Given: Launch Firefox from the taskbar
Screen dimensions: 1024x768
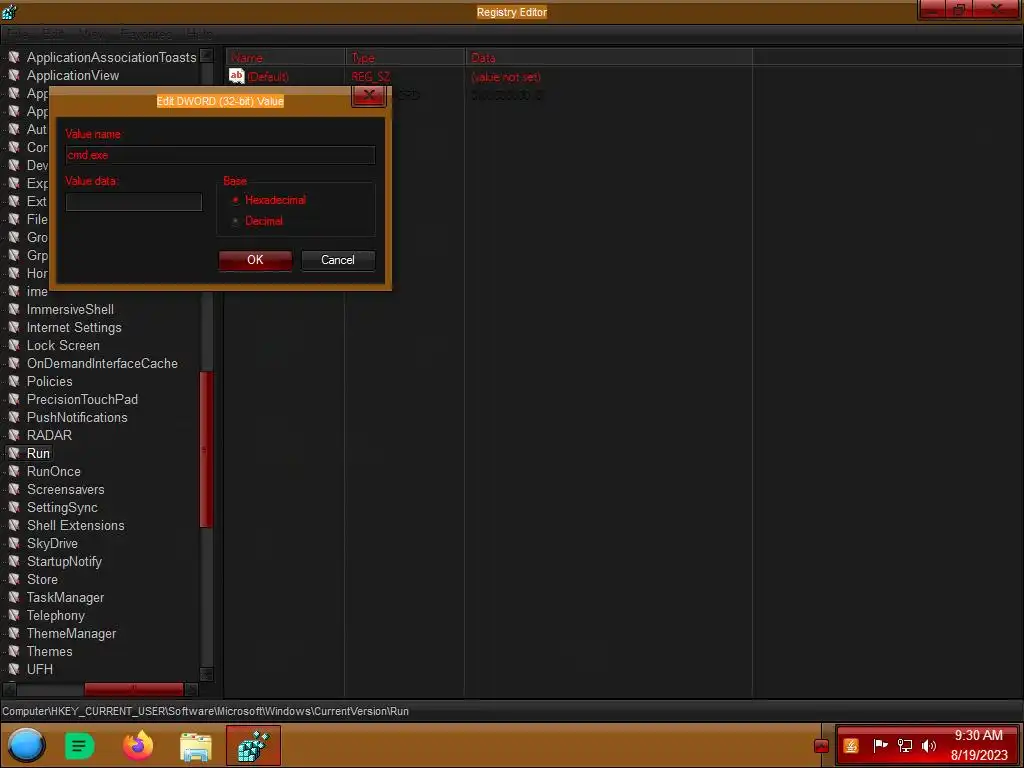Looking at the screenshot, I should [138, 745].
